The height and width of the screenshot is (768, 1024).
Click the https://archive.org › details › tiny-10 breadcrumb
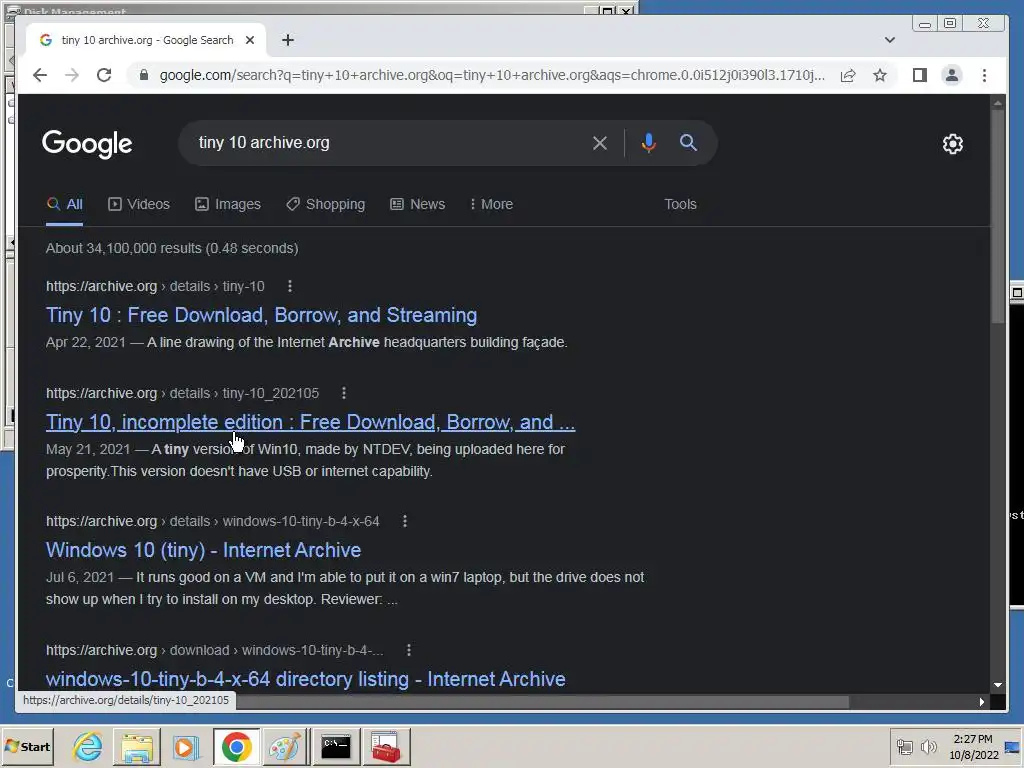155,286
